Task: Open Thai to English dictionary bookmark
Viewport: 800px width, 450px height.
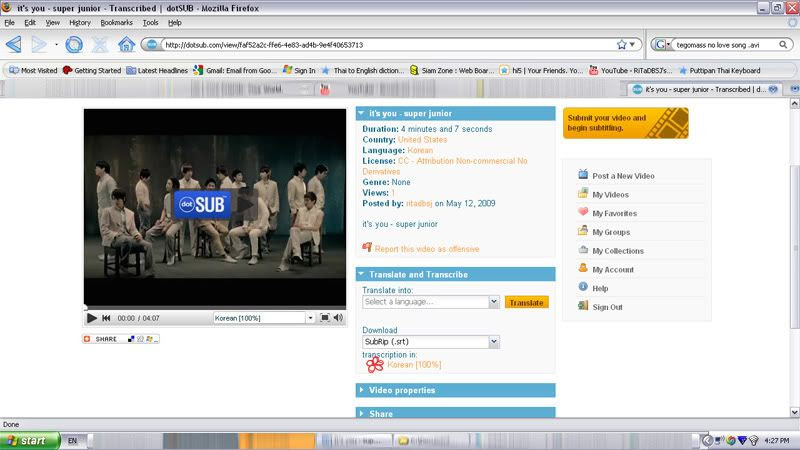Action: (363, 70)
